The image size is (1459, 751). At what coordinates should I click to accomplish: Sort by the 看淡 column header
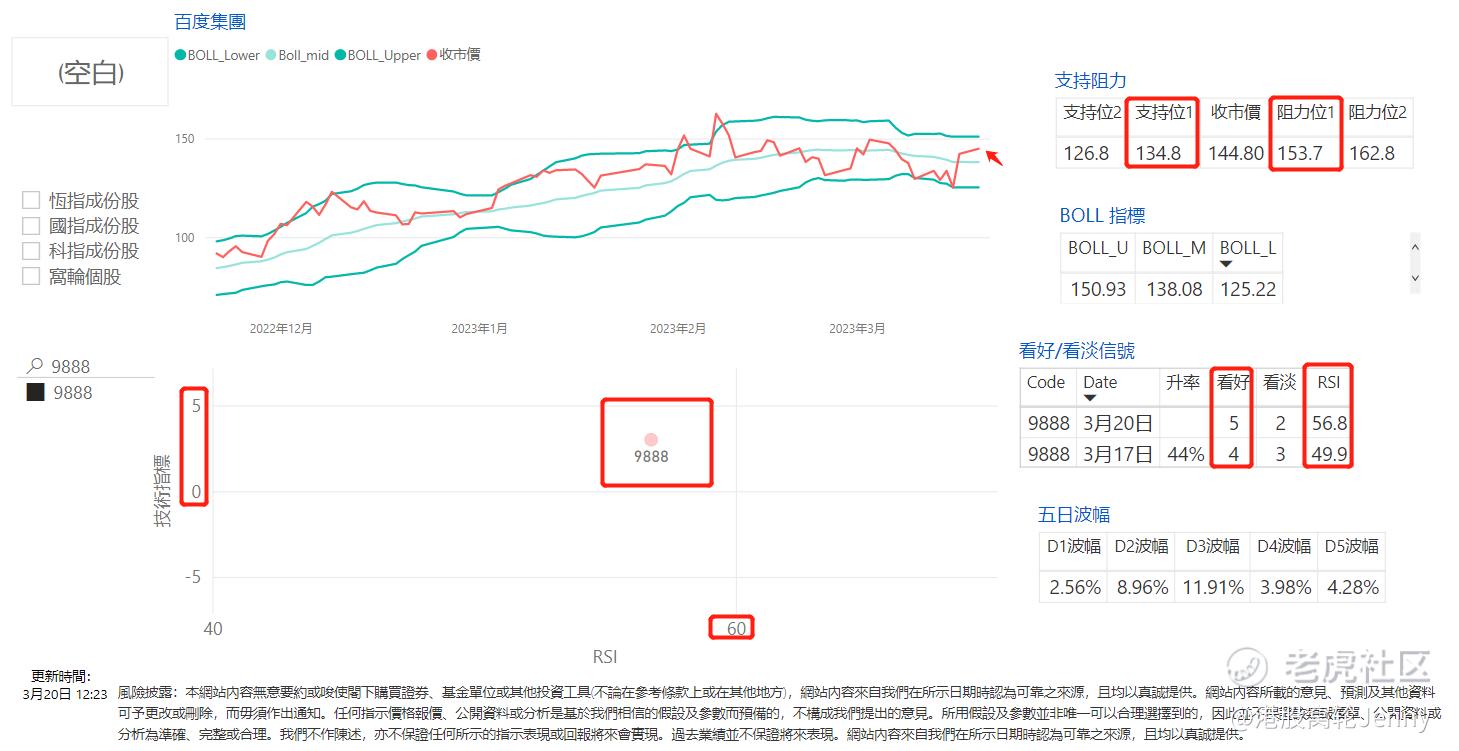(x=1279, y=382)
